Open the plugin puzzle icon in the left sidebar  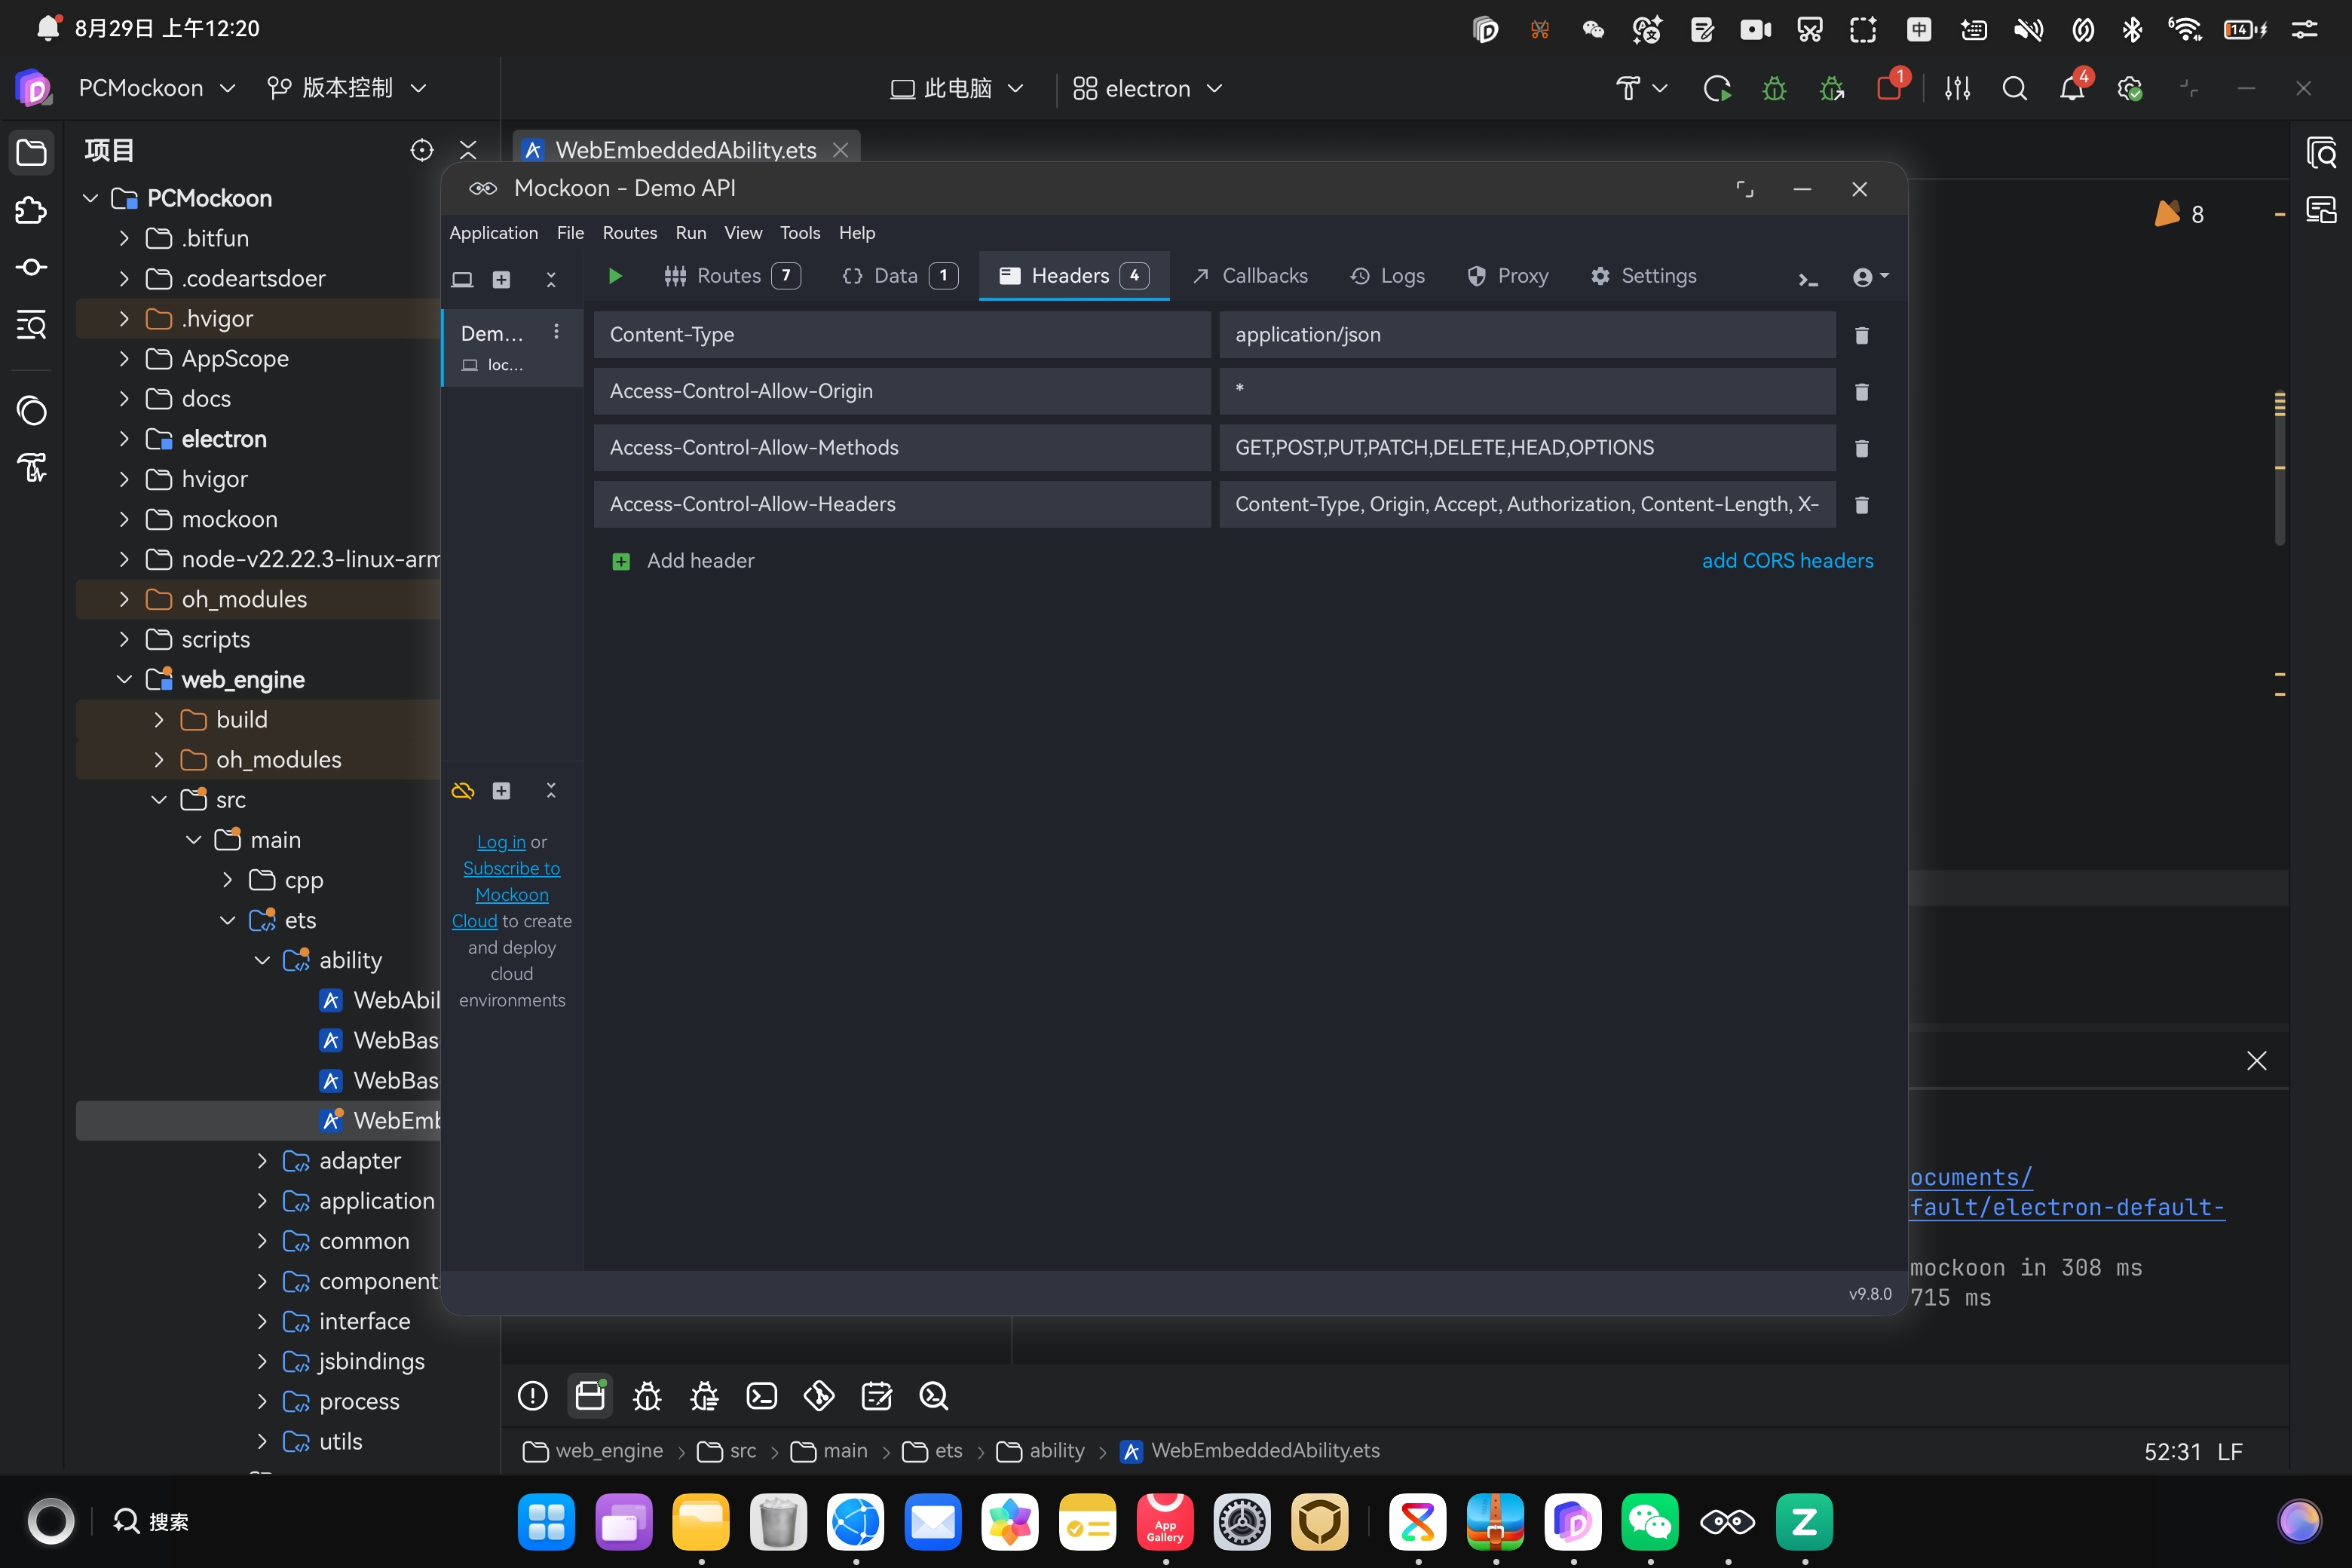(31, 210)
